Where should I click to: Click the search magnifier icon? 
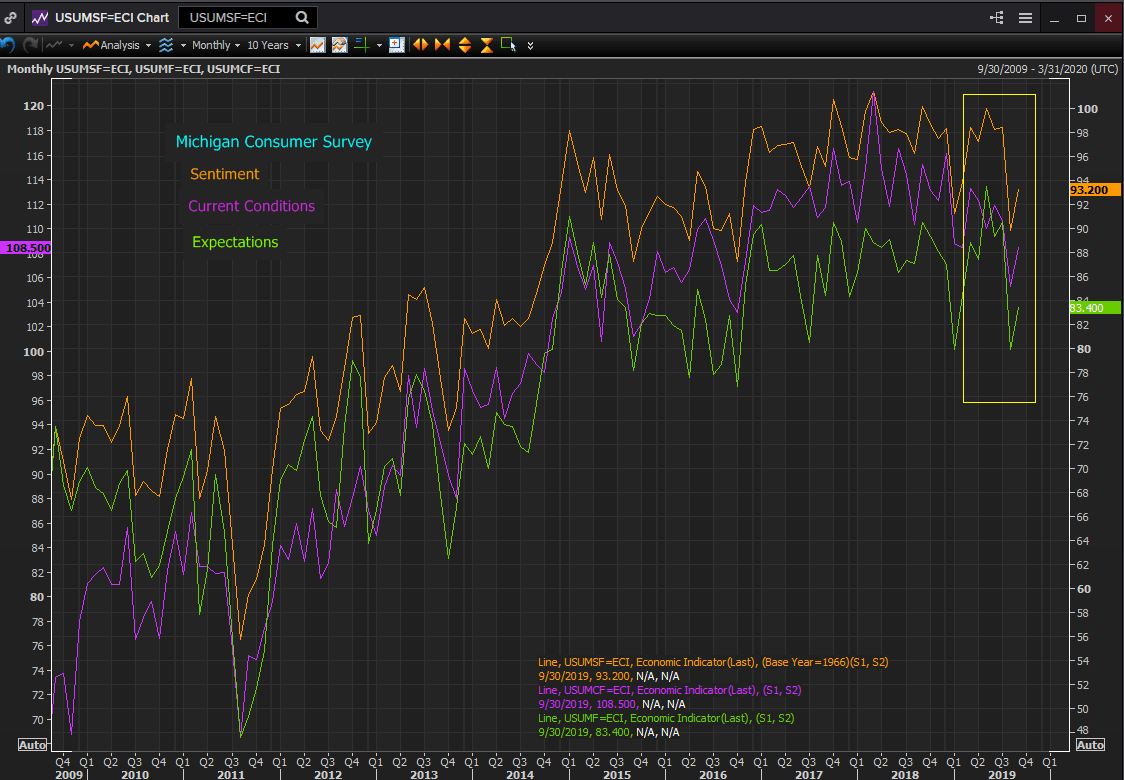click(302, 18)
